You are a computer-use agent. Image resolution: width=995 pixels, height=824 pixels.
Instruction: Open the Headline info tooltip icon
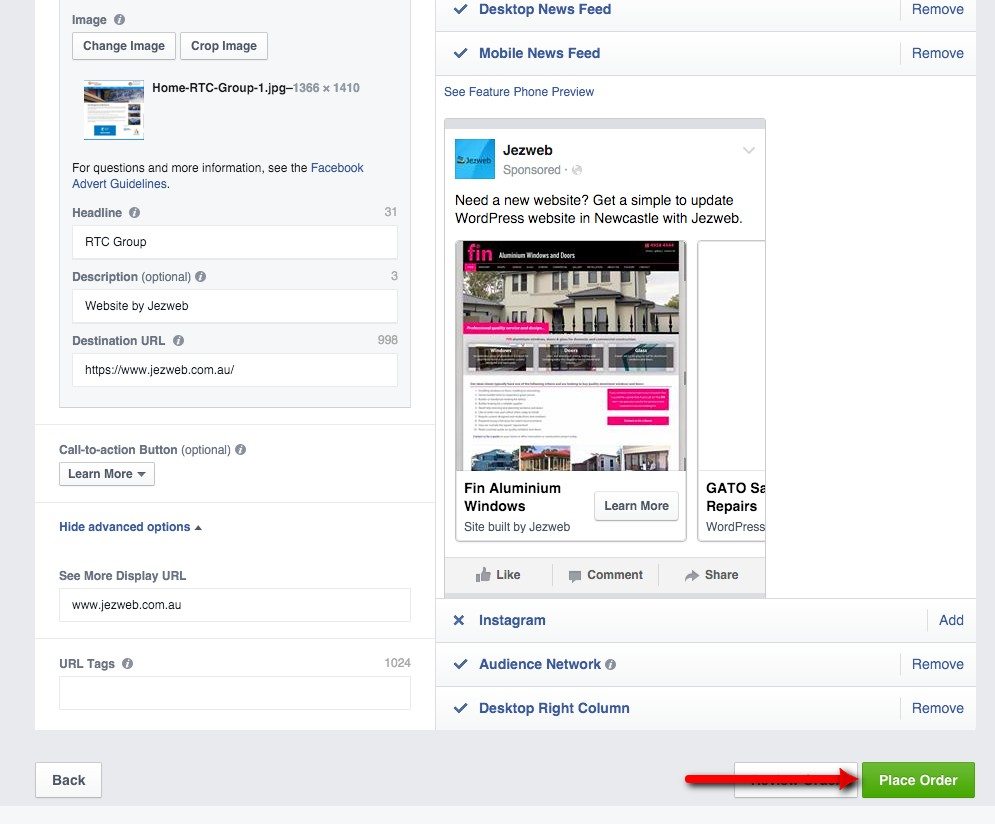(x=135, y=212)
